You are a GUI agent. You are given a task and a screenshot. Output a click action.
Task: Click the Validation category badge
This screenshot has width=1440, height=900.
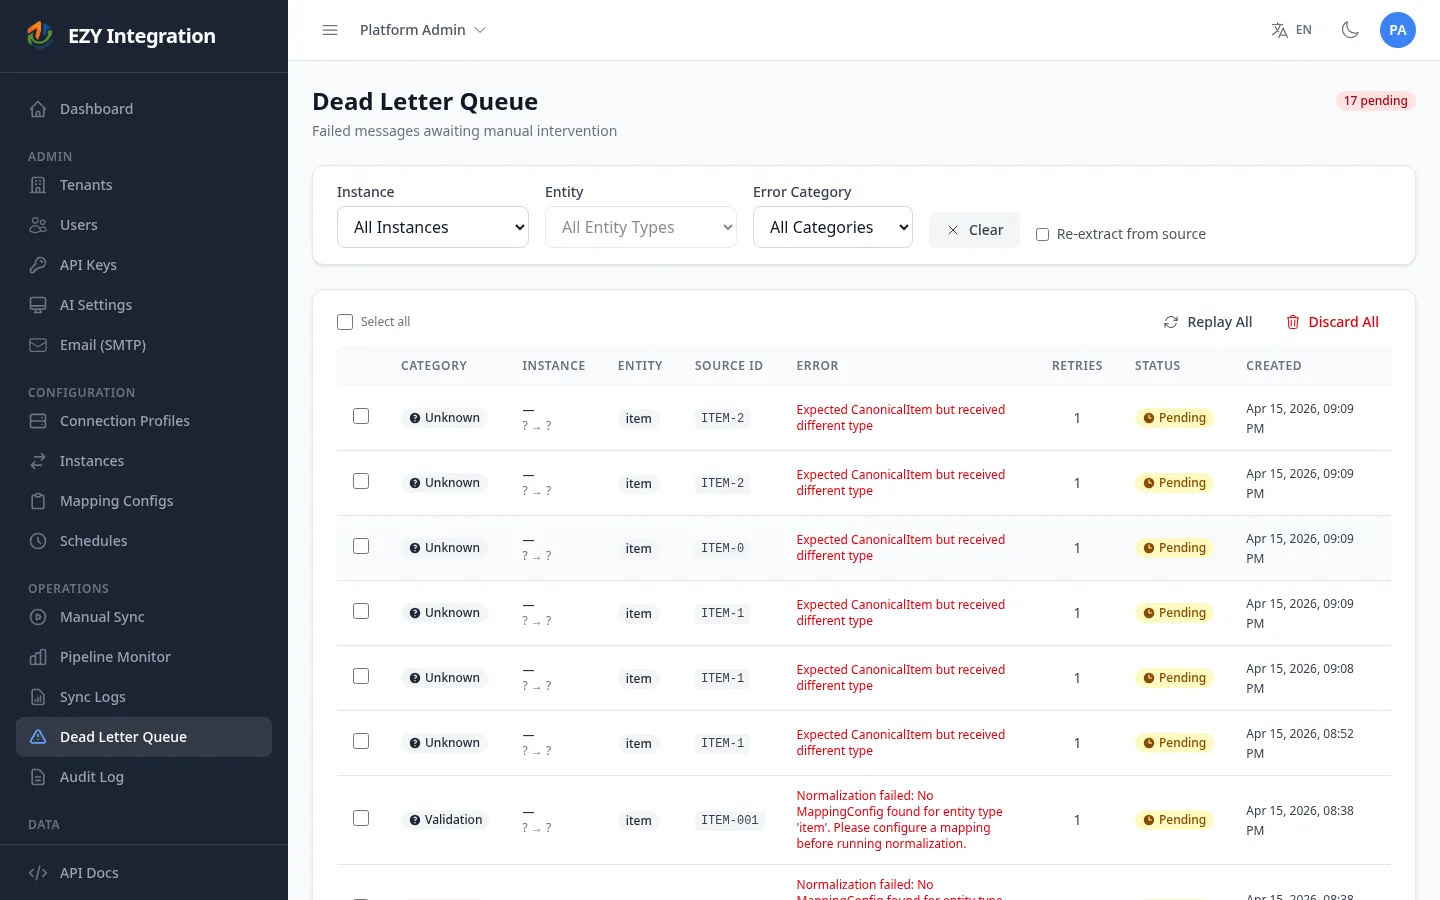(445, 820)
